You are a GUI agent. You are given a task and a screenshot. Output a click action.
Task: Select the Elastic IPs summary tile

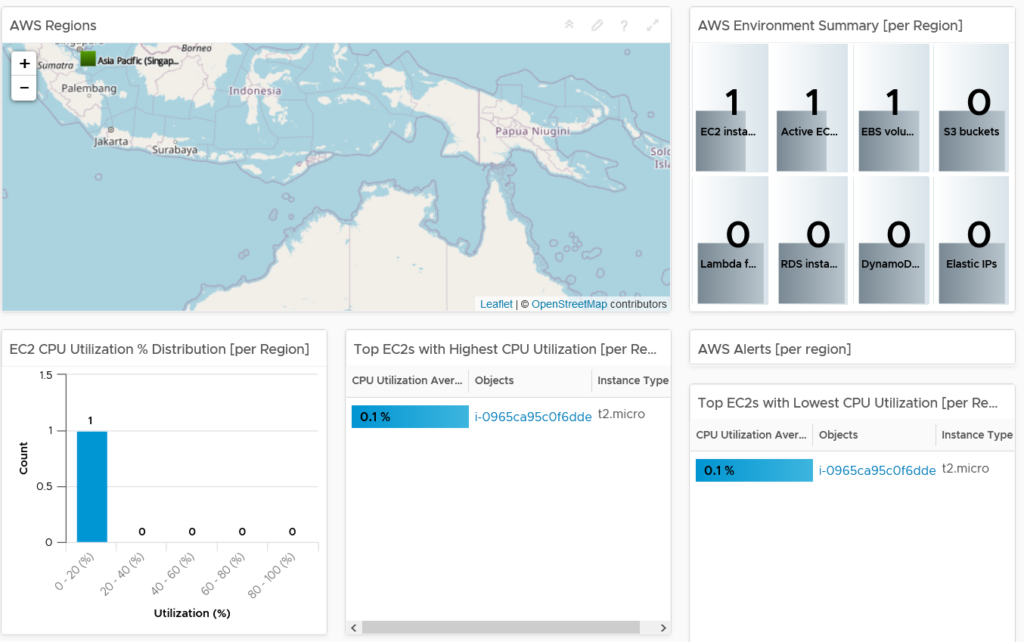tap(972, 240)
